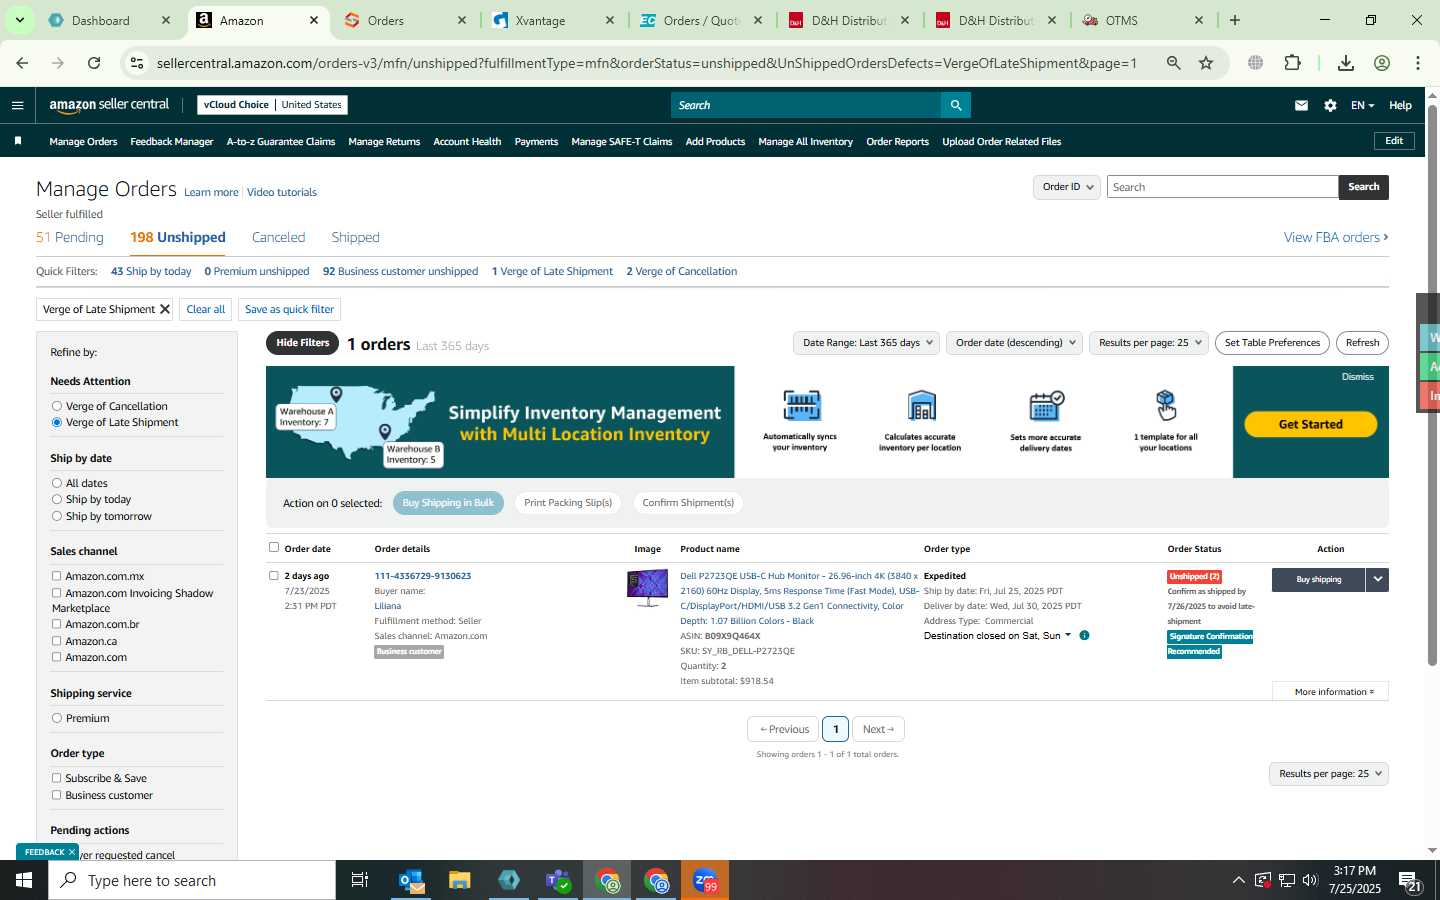This screenshot has width=1440, height=900.
Task: Open the bottom Results per page dropdown
Action: click(x=1329, y=774)
